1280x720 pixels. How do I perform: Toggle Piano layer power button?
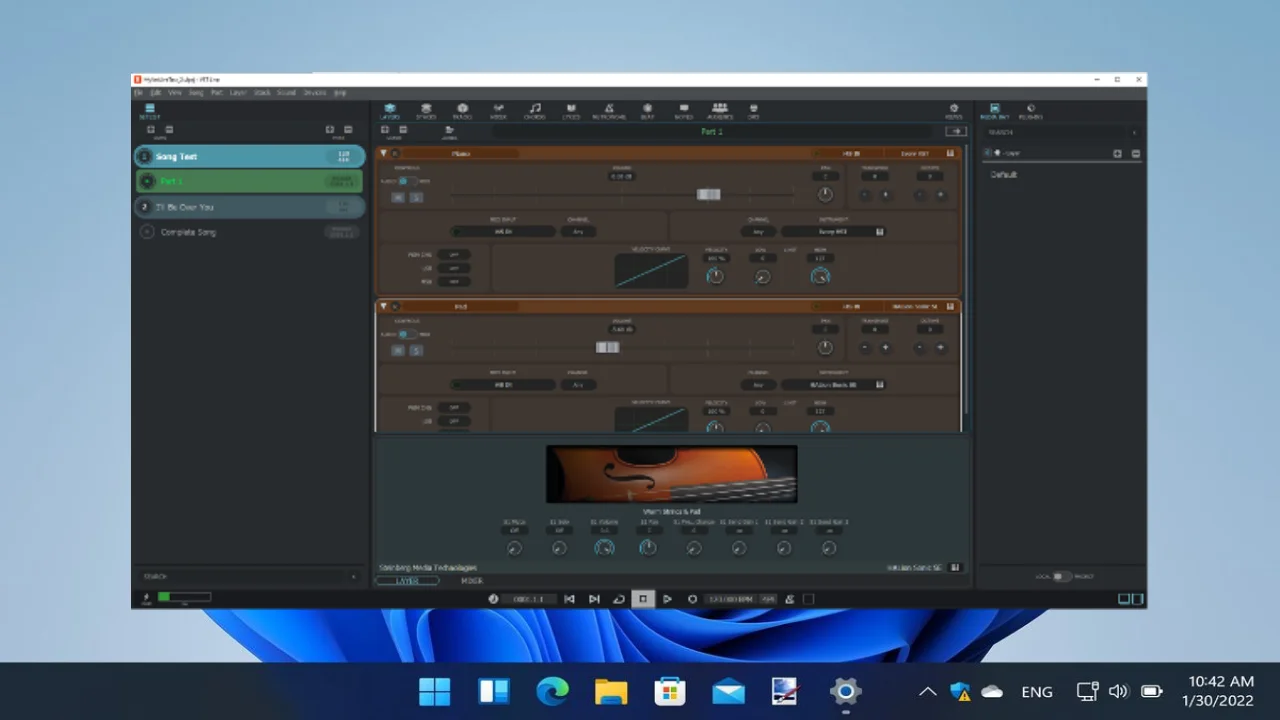point(395,153)
